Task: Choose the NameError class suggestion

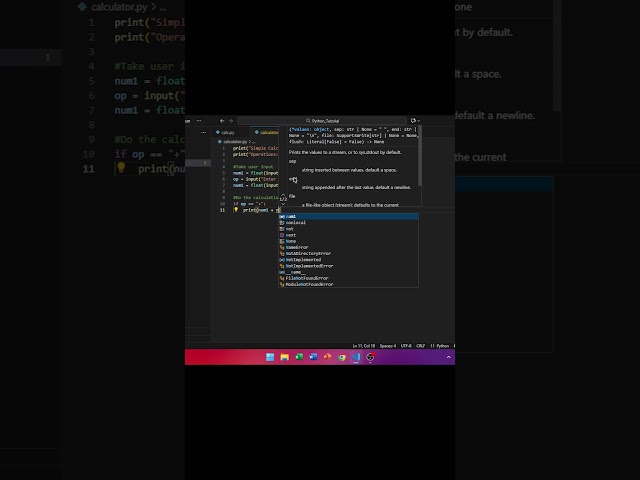Action: tap(349, 247)
